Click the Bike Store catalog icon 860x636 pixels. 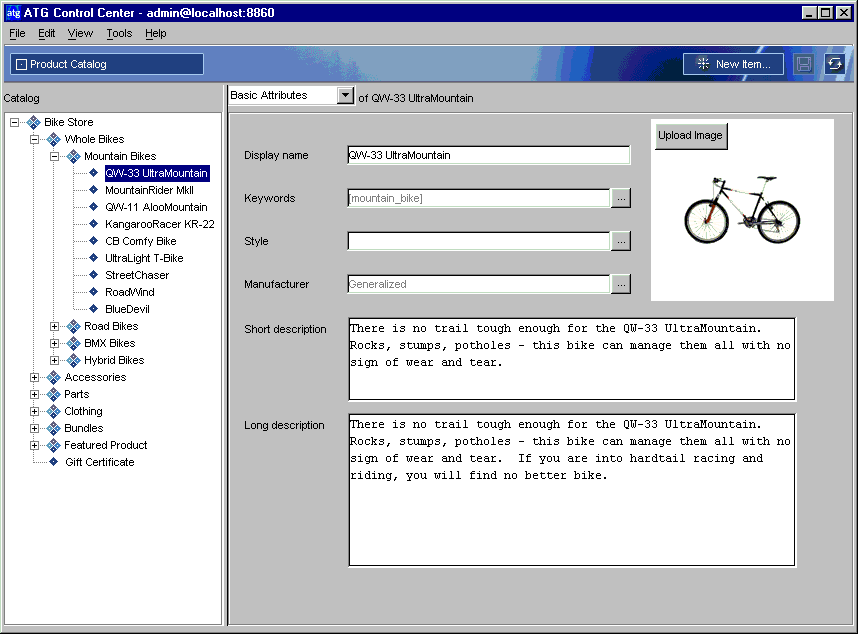[x=33, y=122]
